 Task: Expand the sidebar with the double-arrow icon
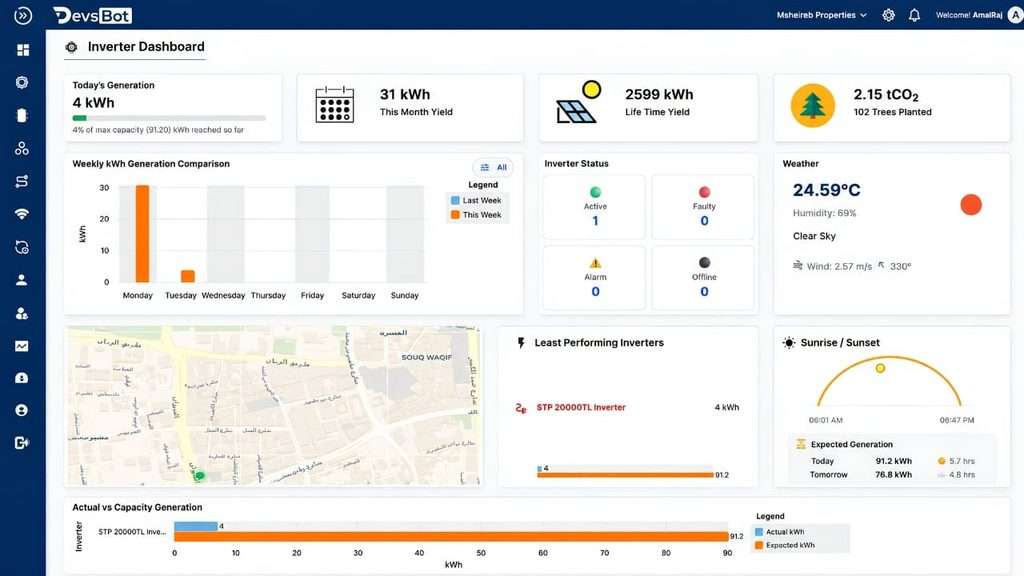coord(23,16)
